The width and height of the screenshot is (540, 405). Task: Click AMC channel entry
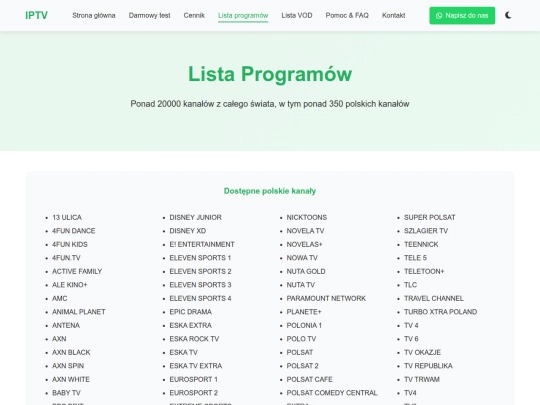point(60,298)
